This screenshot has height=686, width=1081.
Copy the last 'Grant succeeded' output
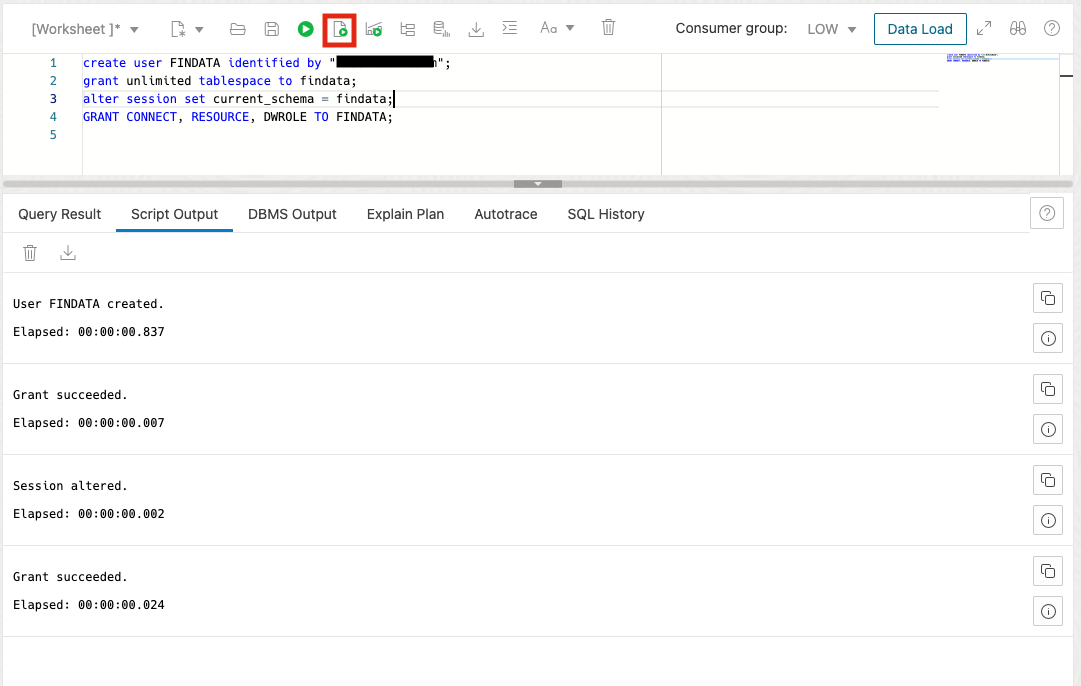1048,571
